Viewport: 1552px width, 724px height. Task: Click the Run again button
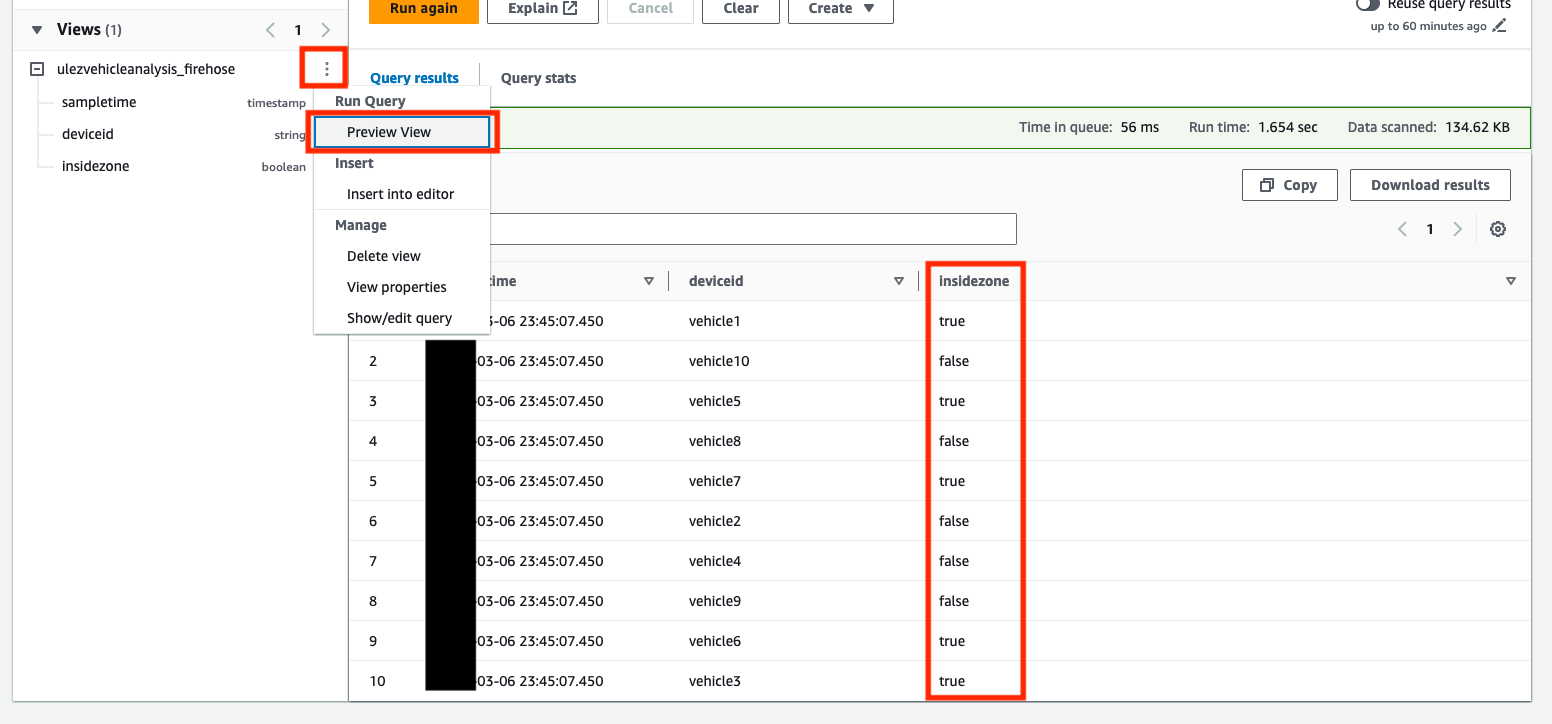(424, 9)
